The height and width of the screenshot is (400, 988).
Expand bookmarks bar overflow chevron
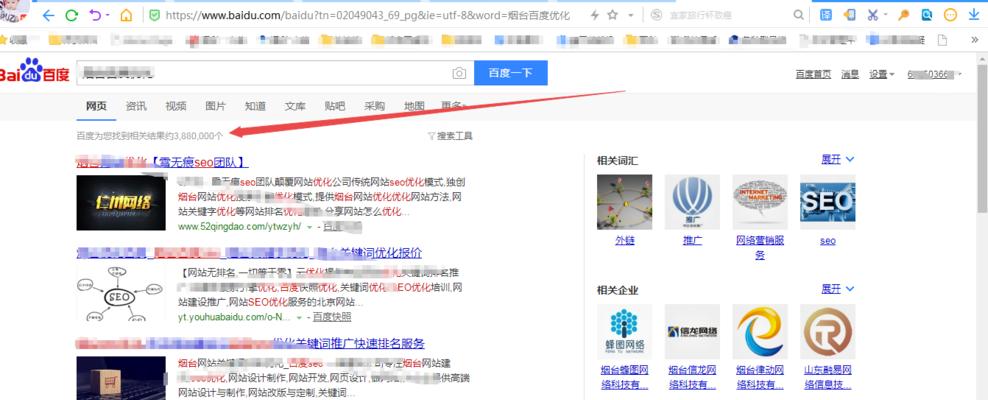975,40
